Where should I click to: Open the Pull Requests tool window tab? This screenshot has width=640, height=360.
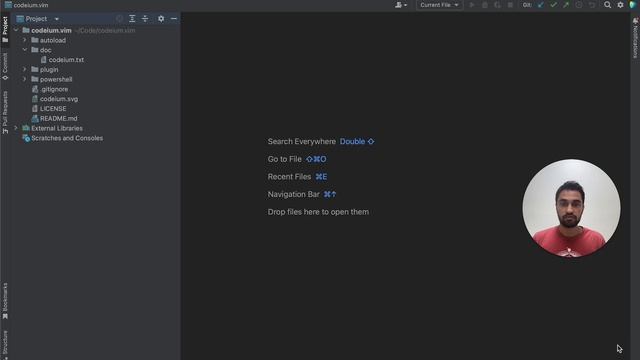tap(5, 112)
